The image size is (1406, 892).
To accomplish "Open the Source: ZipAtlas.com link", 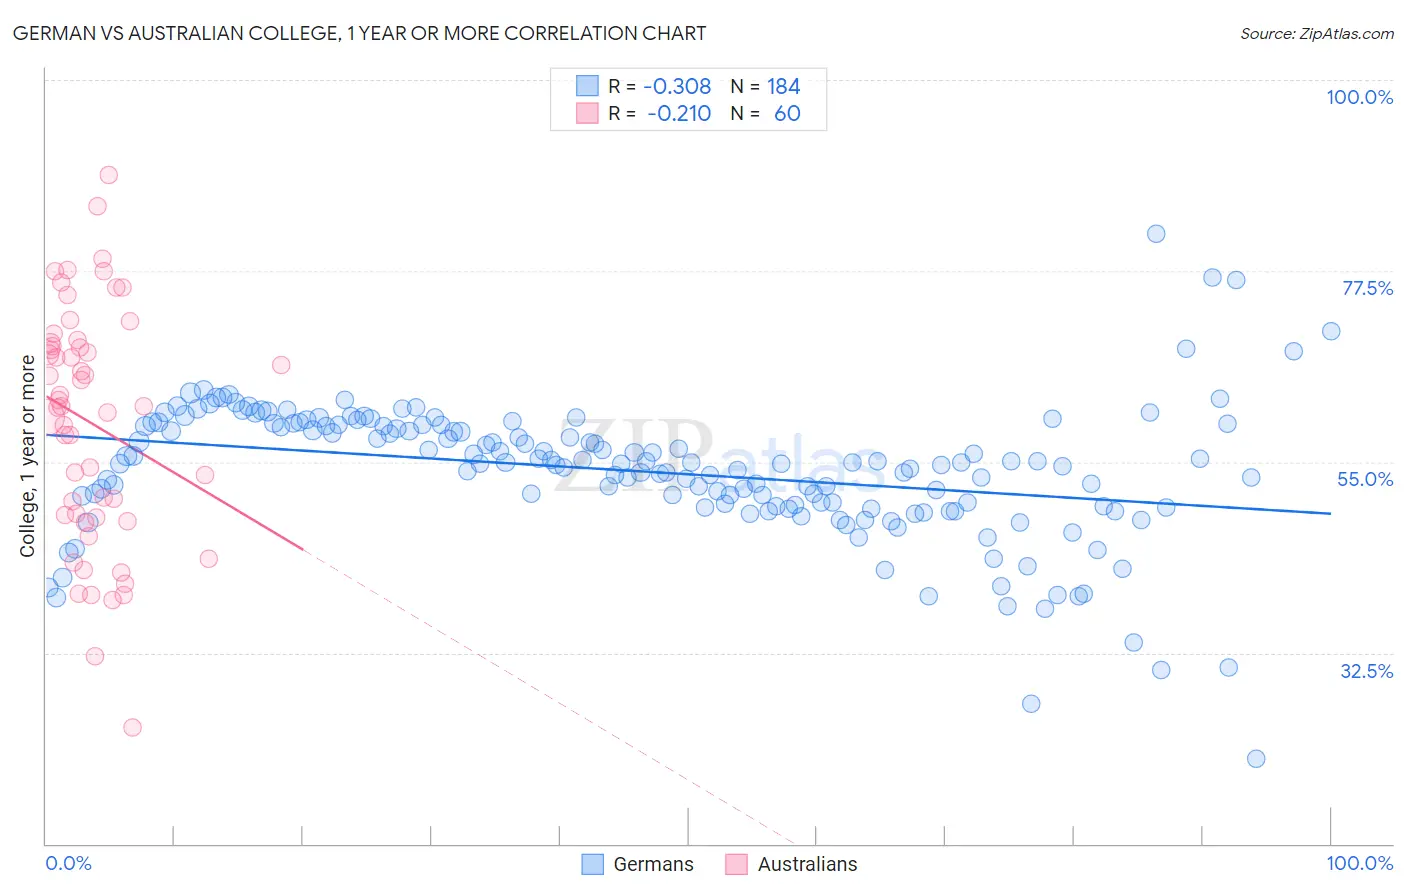I will click(x=1317, y=33).
